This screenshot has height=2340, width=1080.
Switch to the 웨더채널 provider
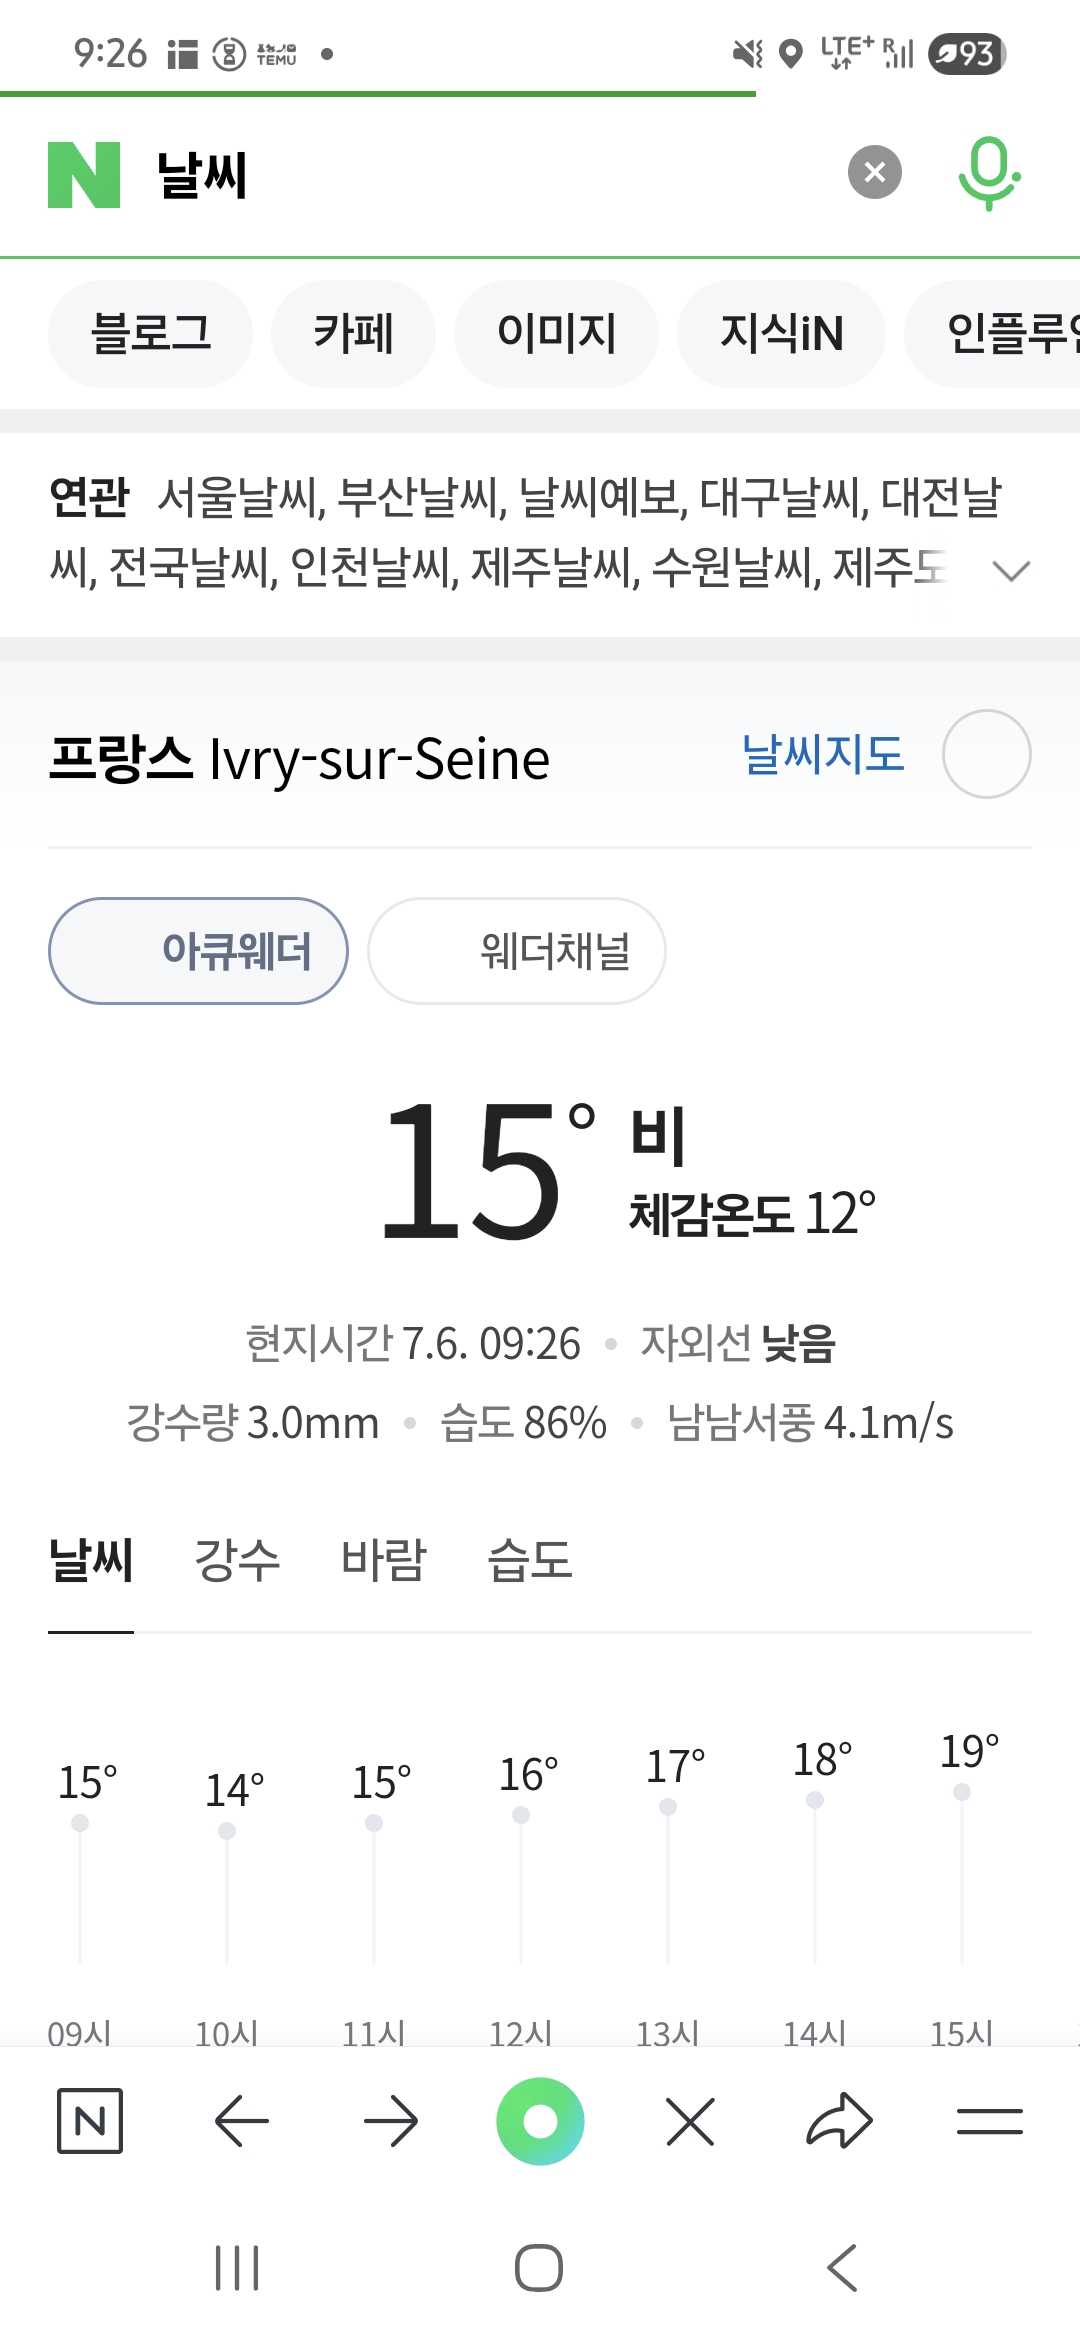pos(517,951)
